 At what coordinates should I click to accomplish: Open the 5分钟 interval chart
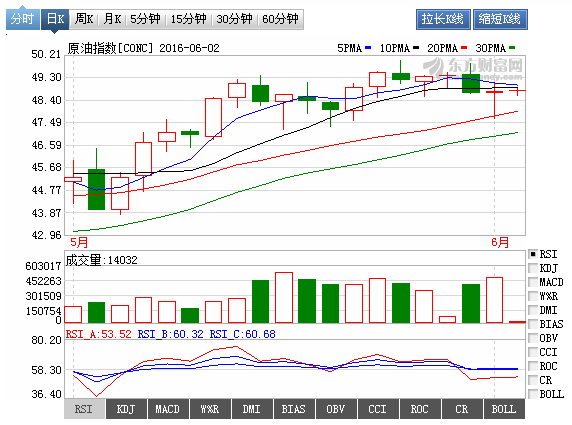[x=145, y=19]
